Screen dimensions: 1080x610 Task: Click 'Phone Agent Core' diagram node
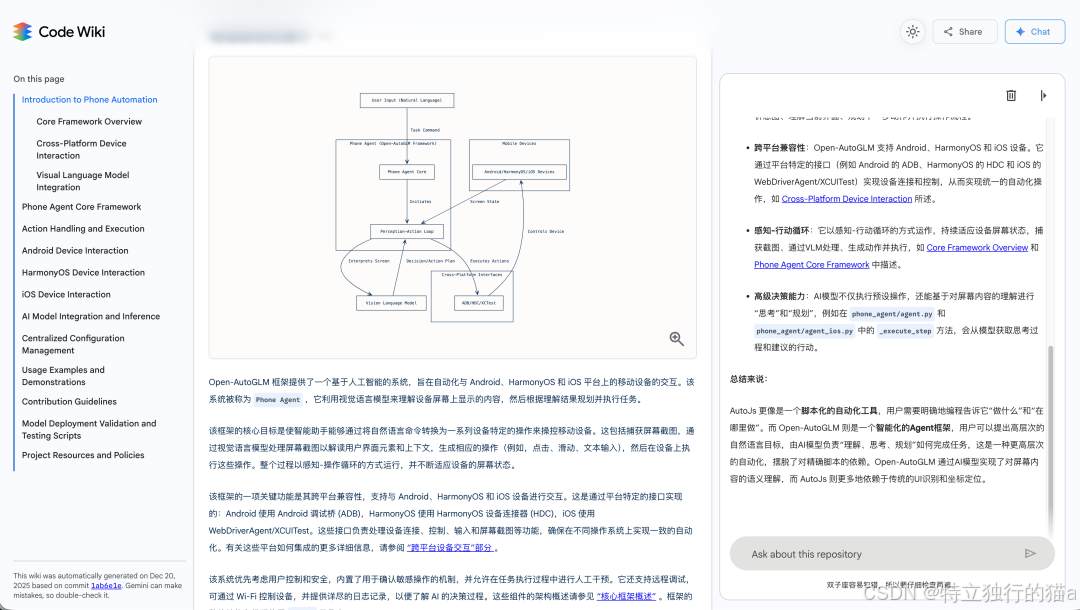[x=407, y=171]
